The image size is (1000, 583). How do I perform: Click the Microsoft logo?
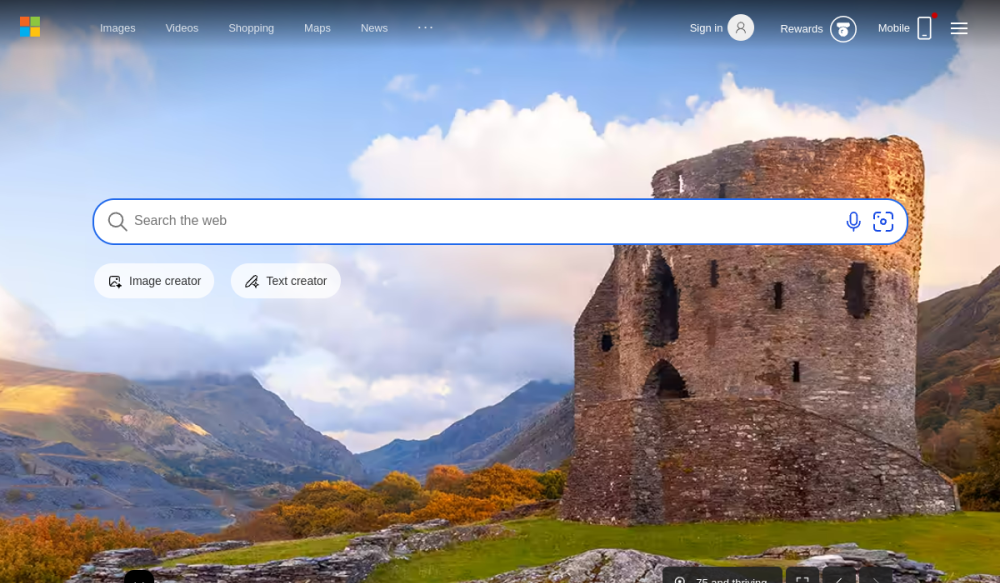pyautogui.click(x=30, y=27)
